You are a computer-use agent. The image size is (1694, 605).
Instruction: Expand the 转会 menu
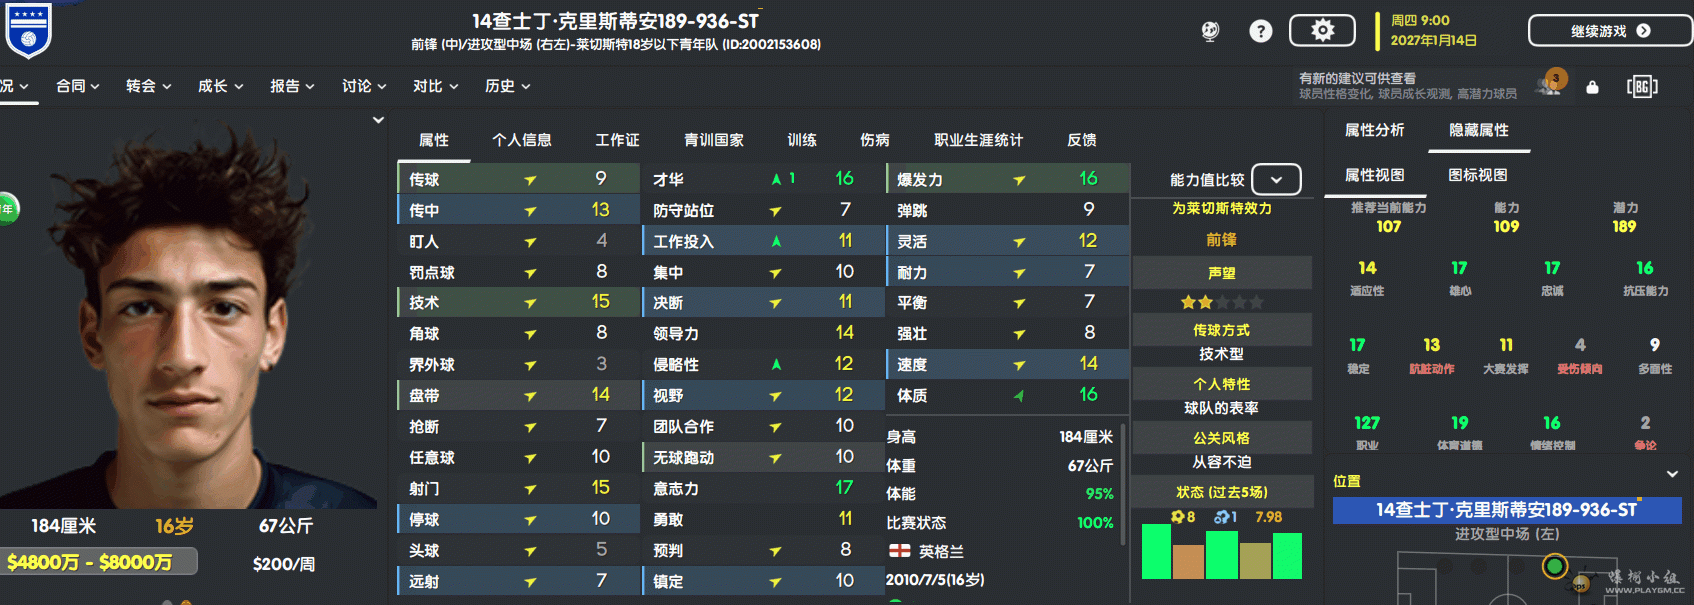[x=148, y=86]
